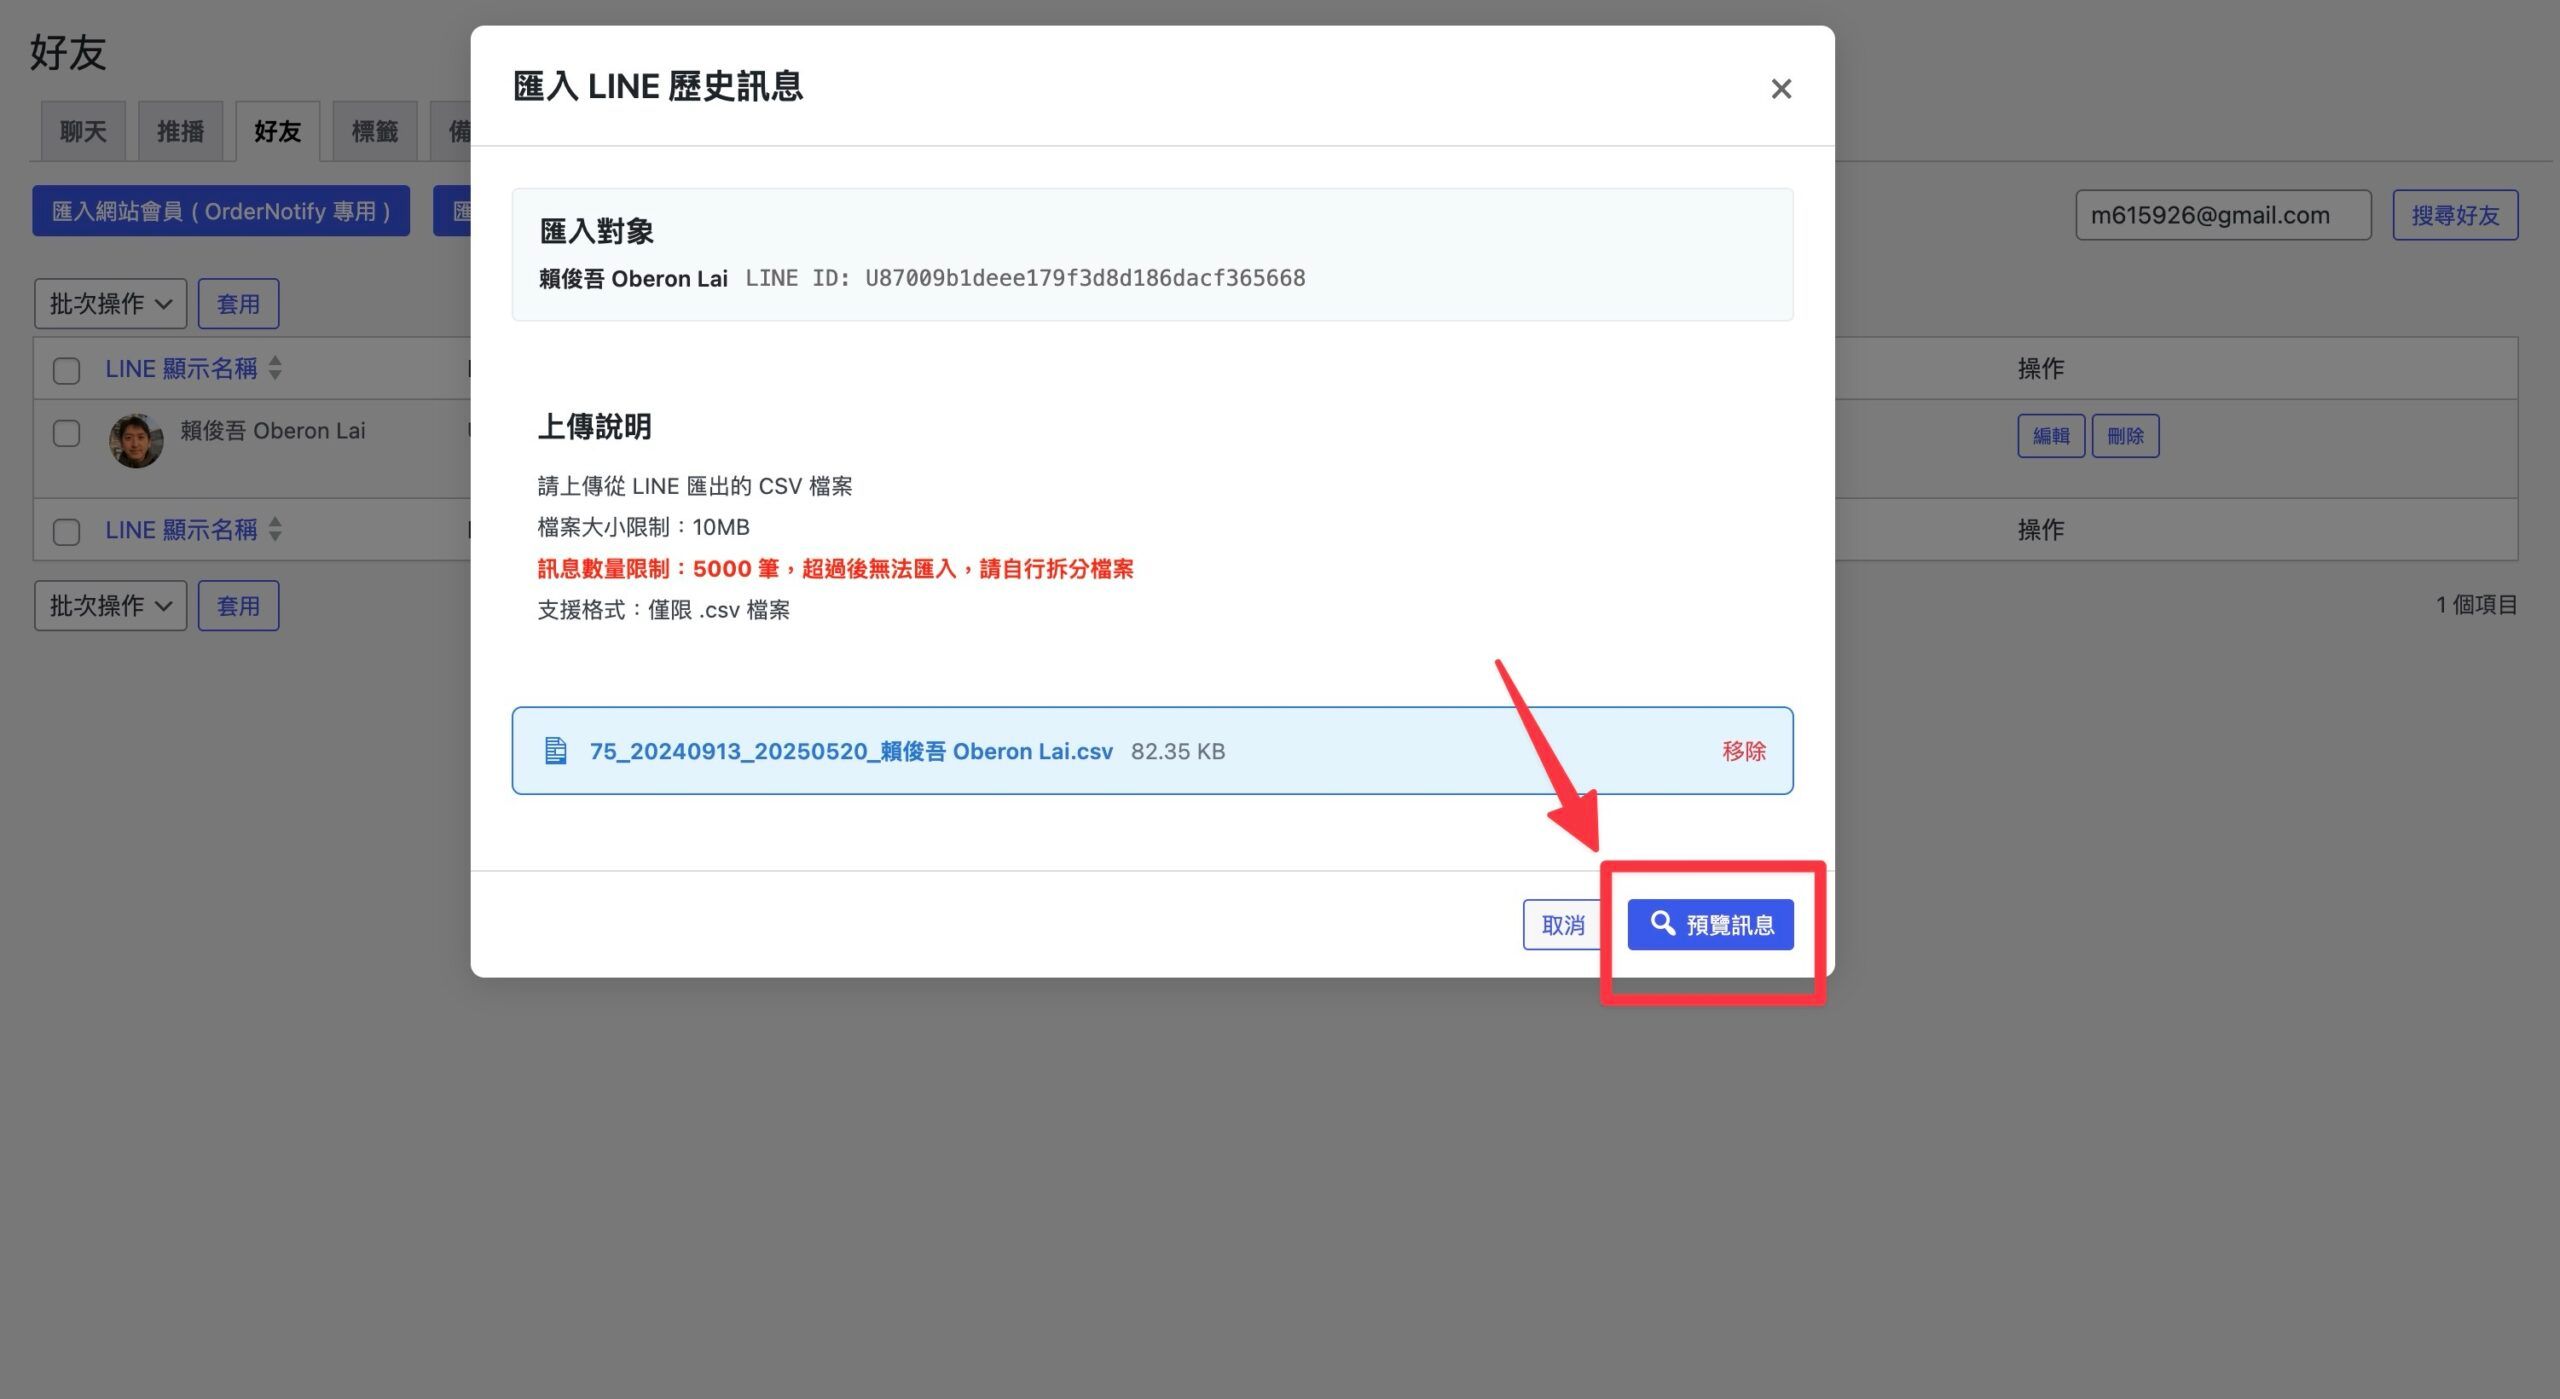2560x1399 pixels.
Task: Click the avatar of 賴俊吾 Oberon Lai
Action: point(136,440)
